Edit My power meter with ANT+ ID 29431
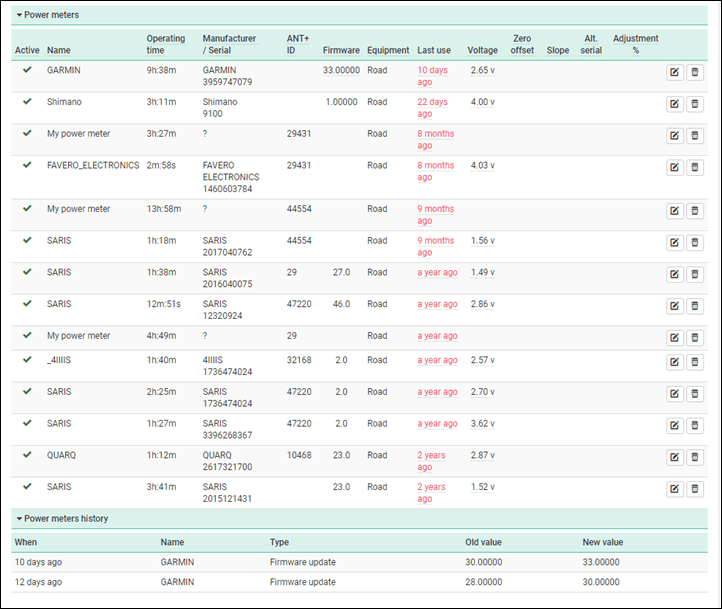The image size is (722, 609). 675,136
